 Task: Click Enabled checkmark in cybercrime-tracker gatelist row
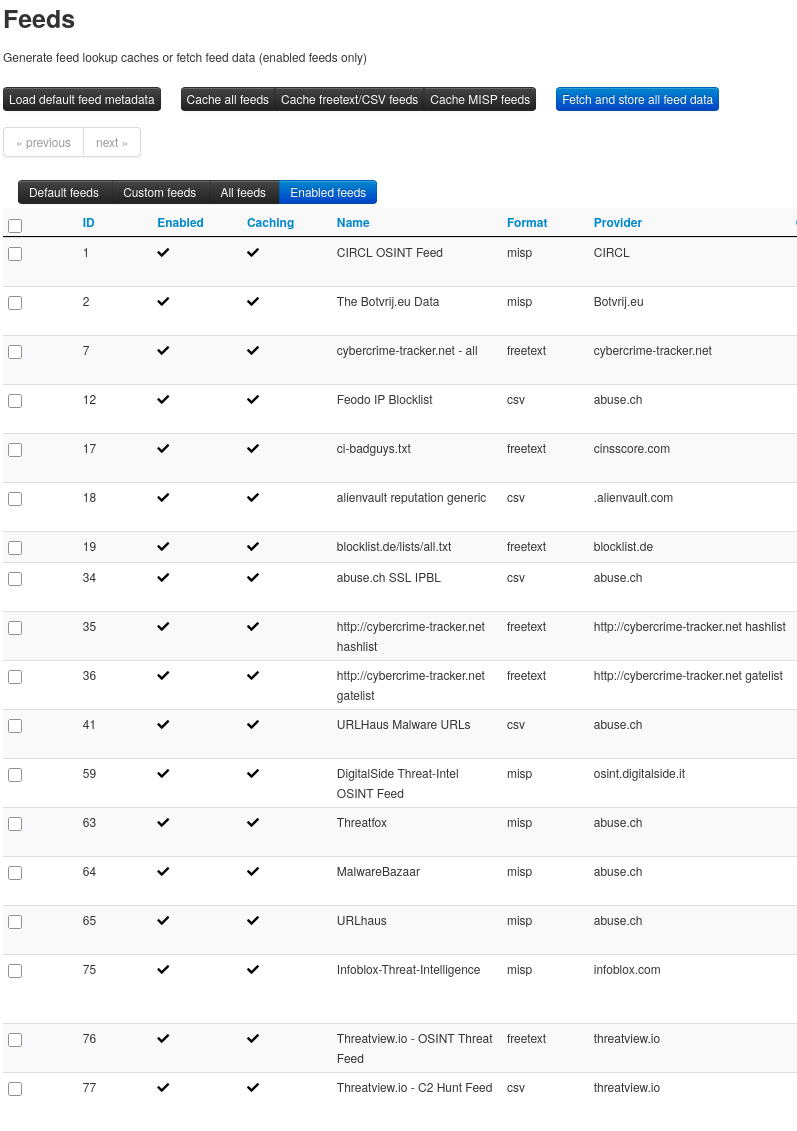163,676
